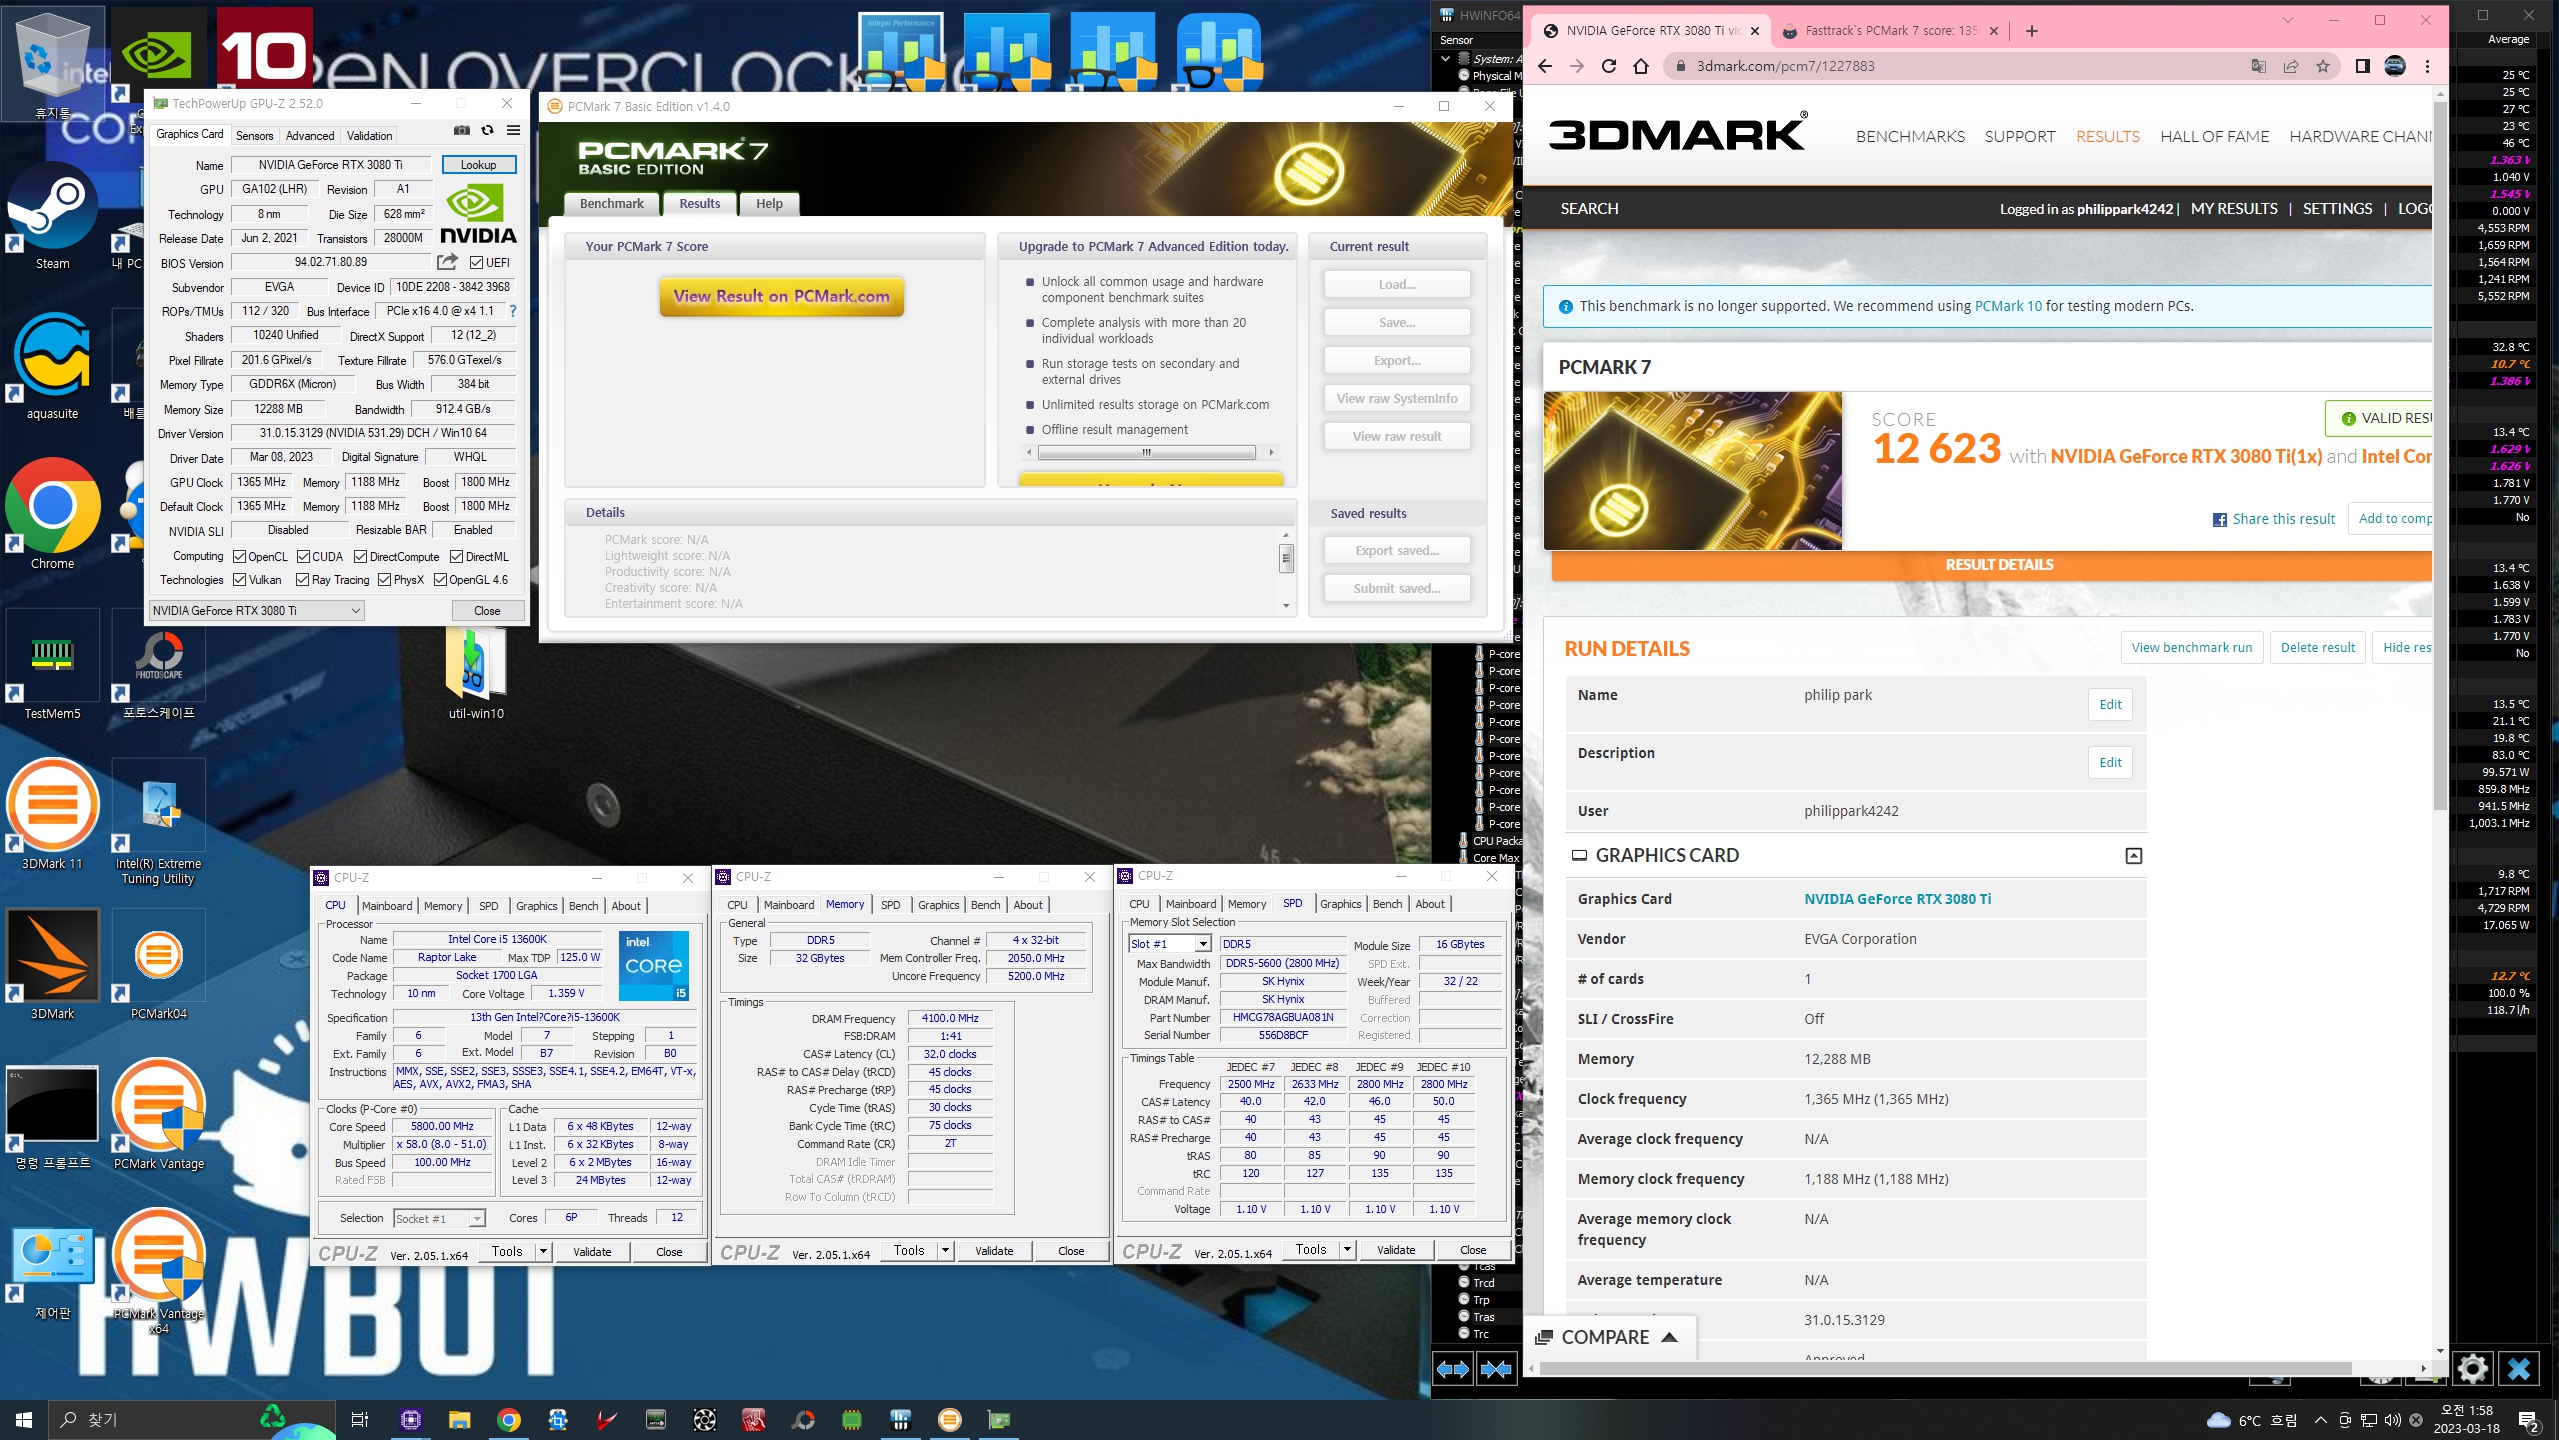Click the Delete result button
Image resolution: width=2559 pixels, height=1440 pixels.
pyautogui.click(x=2317, y=648)
